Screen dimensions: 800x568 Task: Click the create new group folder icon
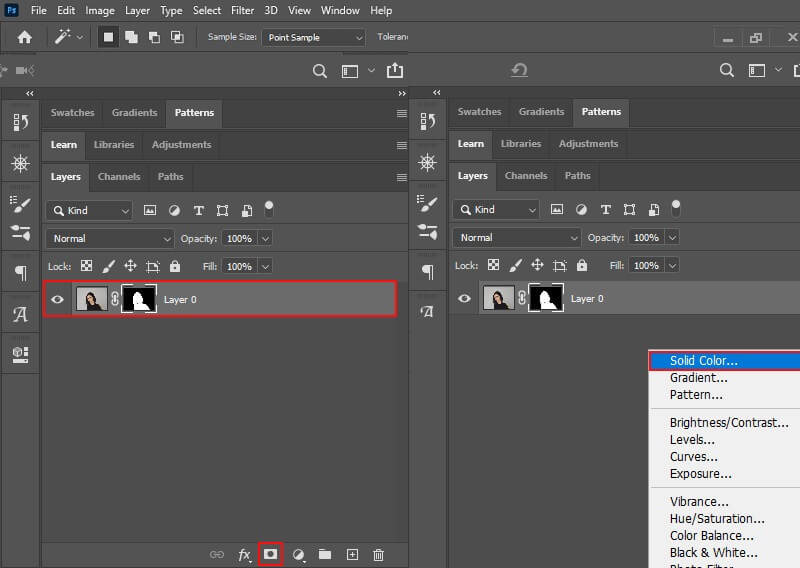[x=325, y=554]
